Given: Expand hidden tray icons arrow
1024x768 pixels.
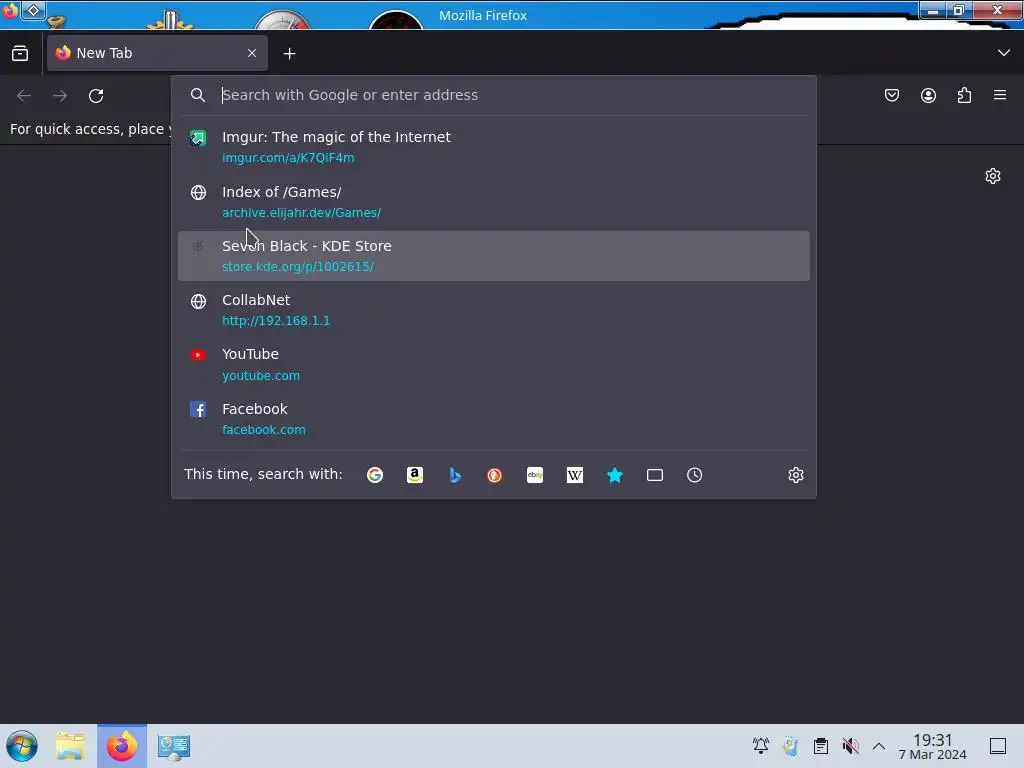Looking at the screenshot, I should [x=879, y=746].
